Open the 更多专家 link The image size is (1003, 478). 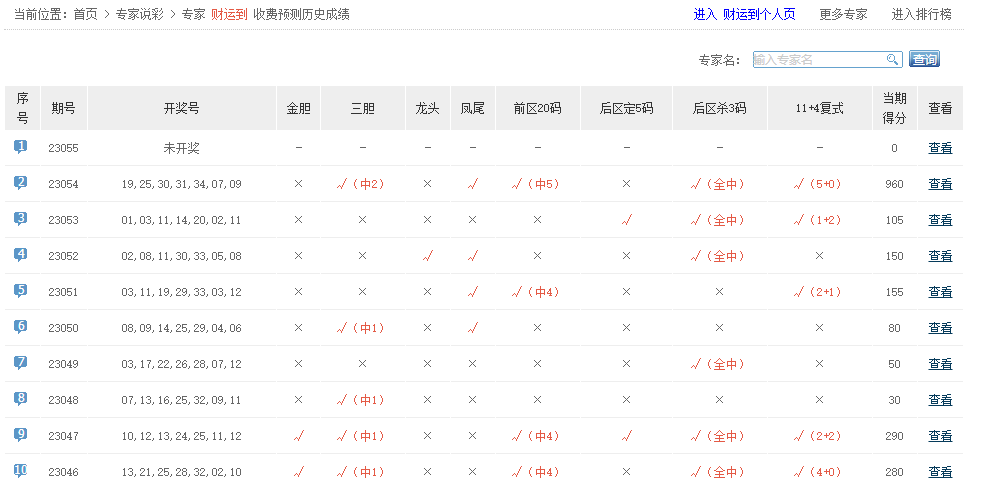(843, 15)
